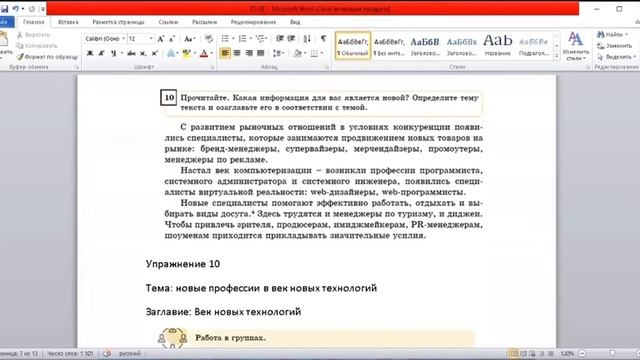Apply text effects glowing A
The width and height of the screenshot is (640, 360).
pyautogui.click(x=171, y=53)
